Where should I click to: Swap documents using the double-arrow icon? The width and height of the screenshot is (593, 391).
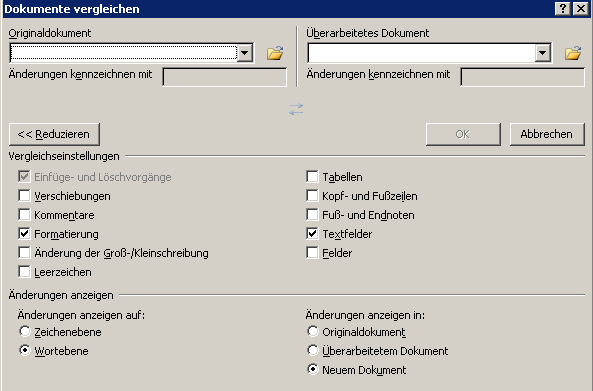pyautogui.click(x=296, y=109)
